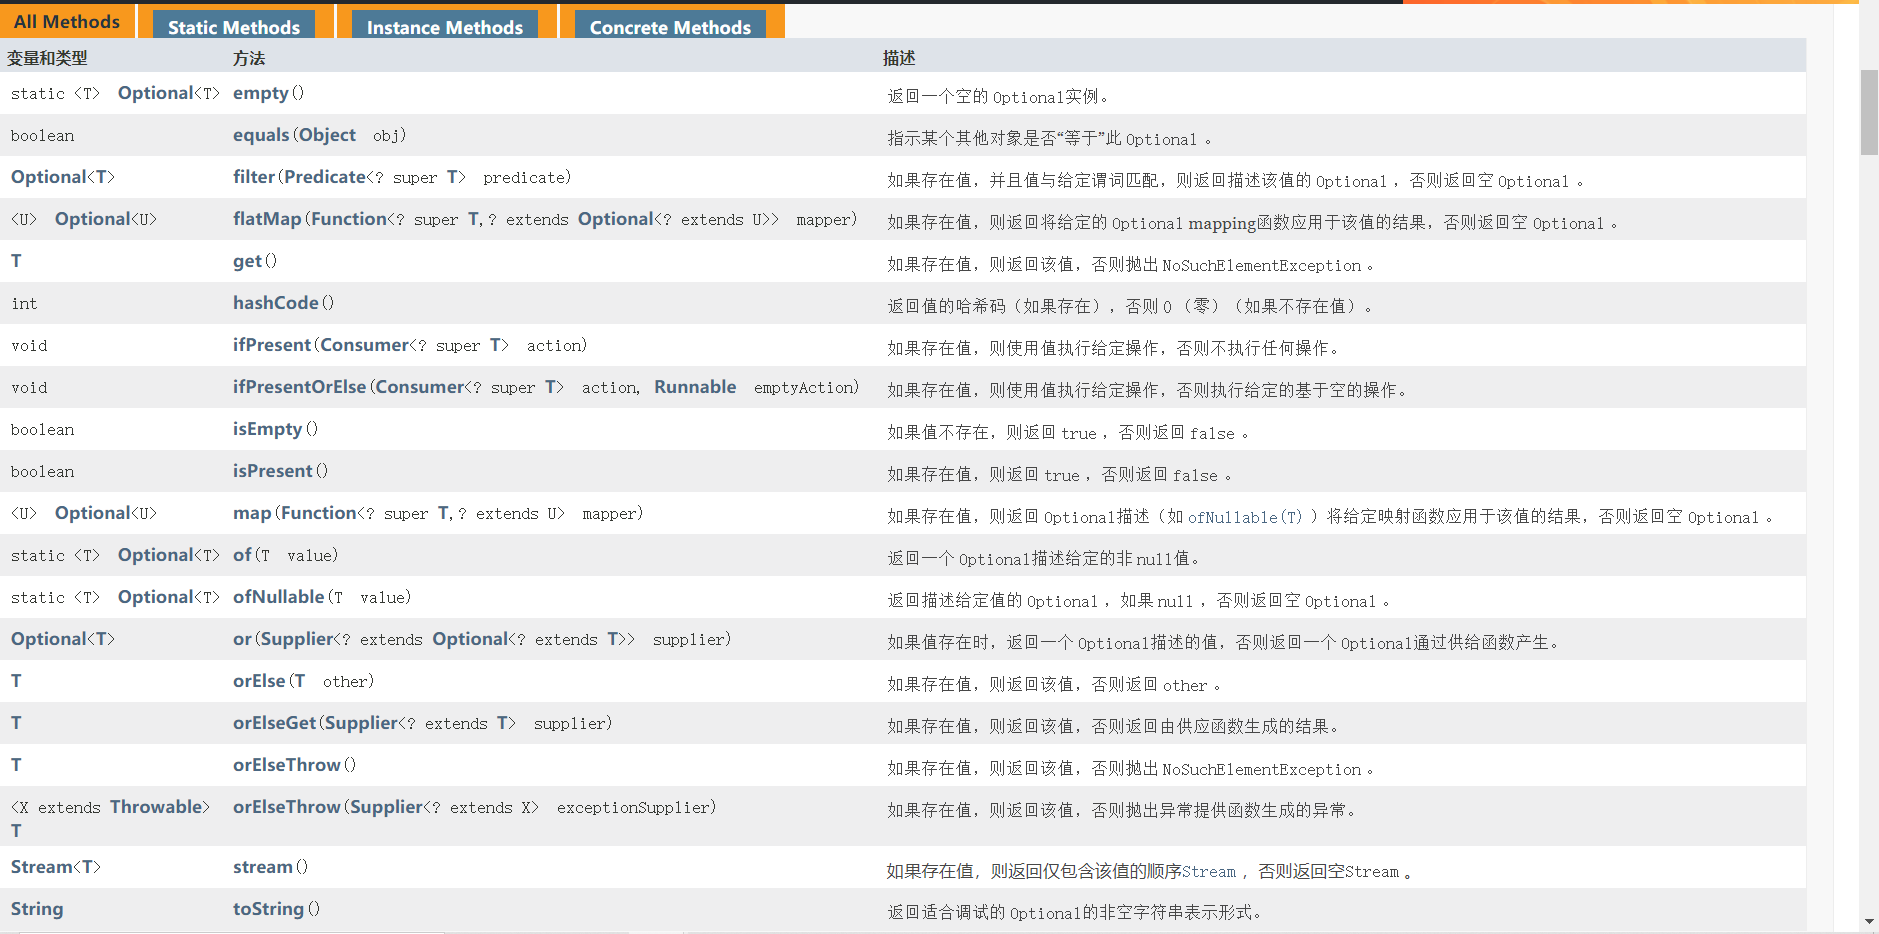Click the Runnable type link

[x=695, y=387]
